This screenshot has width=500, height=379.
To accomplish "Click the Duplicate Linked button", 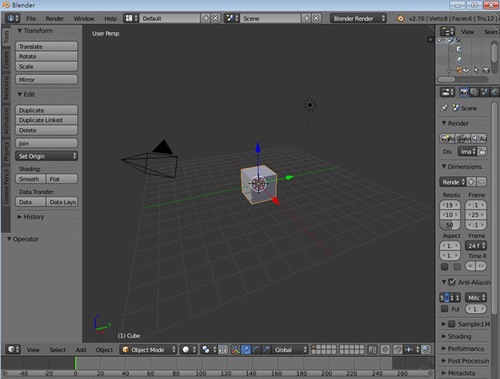I will click(46, 120).
